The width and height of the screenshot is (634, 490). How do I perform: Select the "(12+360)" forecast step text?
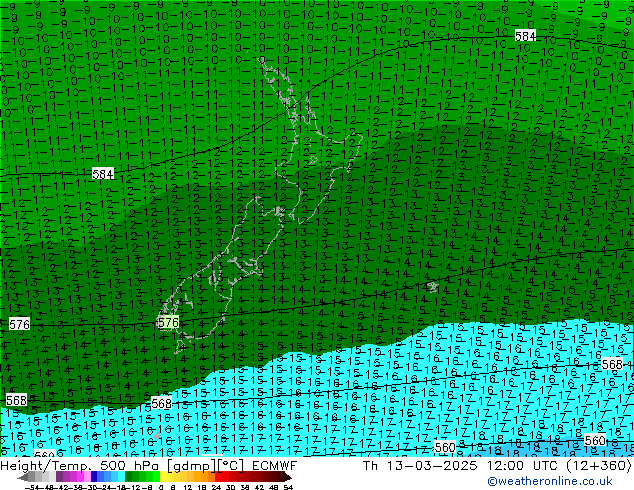599,466
